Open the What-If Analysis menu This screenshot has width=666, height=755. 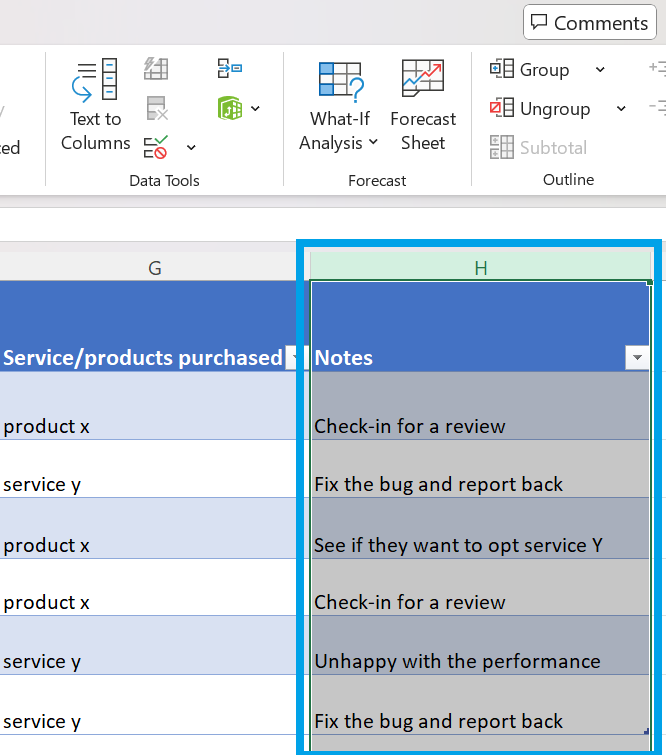click(x=339, y=105)
